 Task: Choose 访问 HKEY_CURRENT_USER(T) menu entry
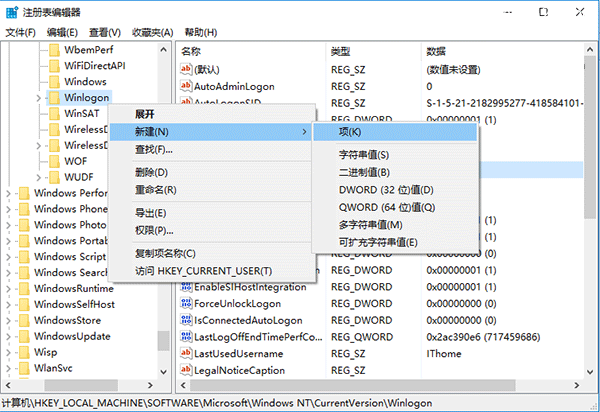212,271
